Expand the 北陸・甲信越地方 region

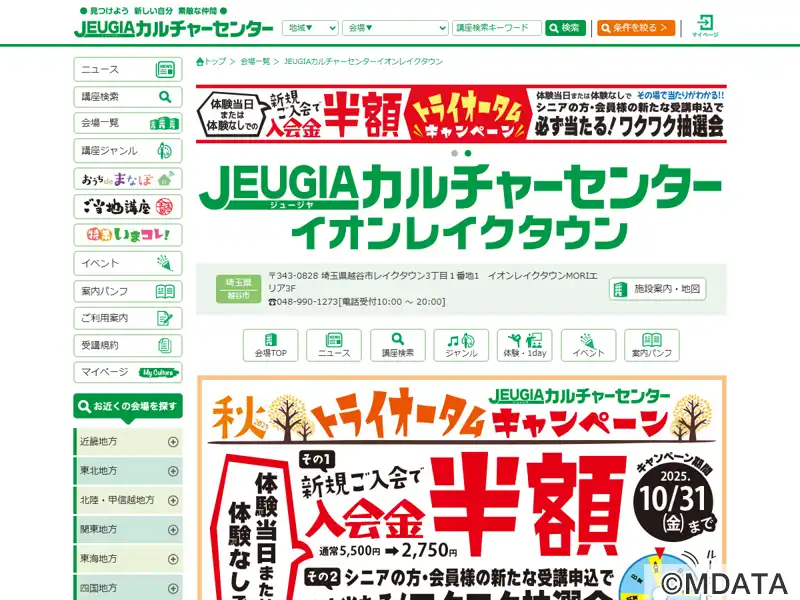(128, 501)
